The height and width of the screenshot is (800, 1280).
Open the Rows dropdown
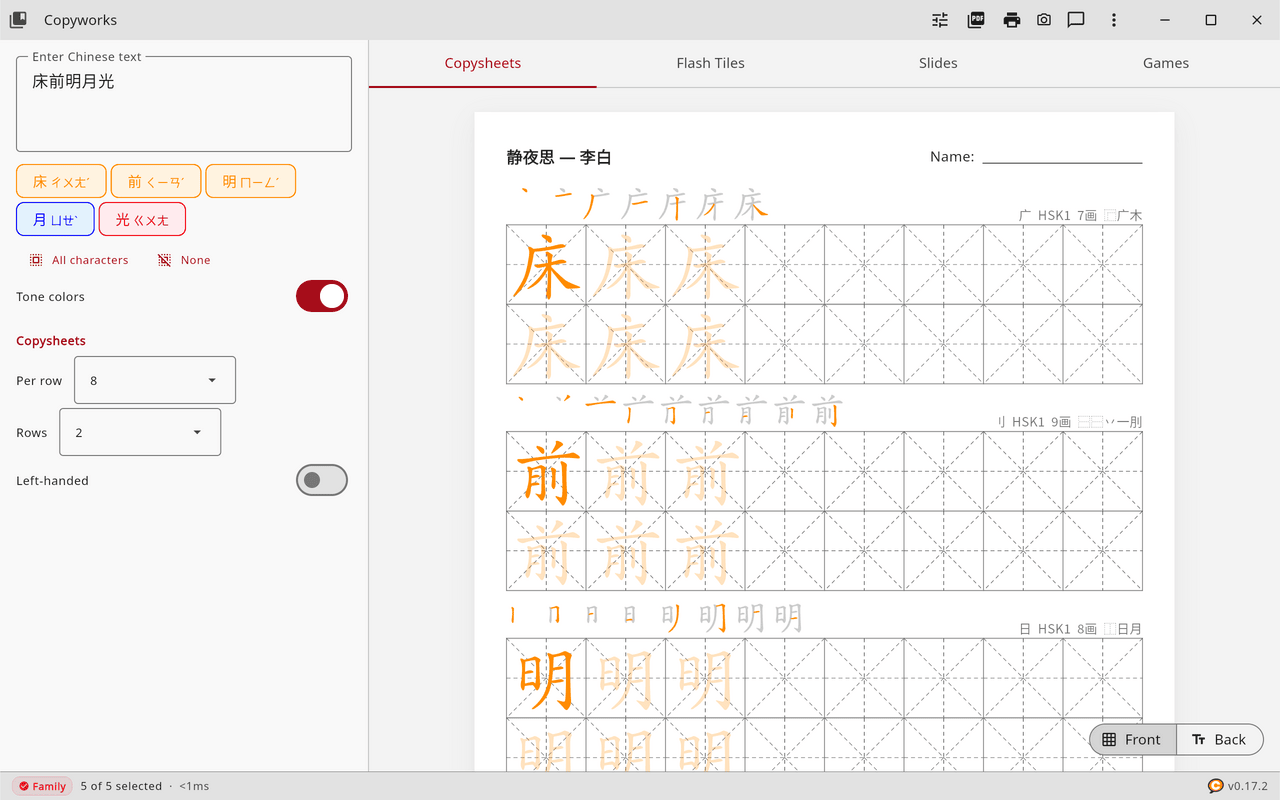pos(140,432)
